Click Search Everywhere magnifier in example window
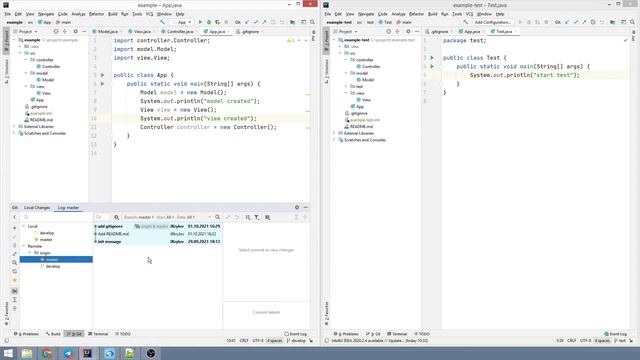 coord(312,22)
